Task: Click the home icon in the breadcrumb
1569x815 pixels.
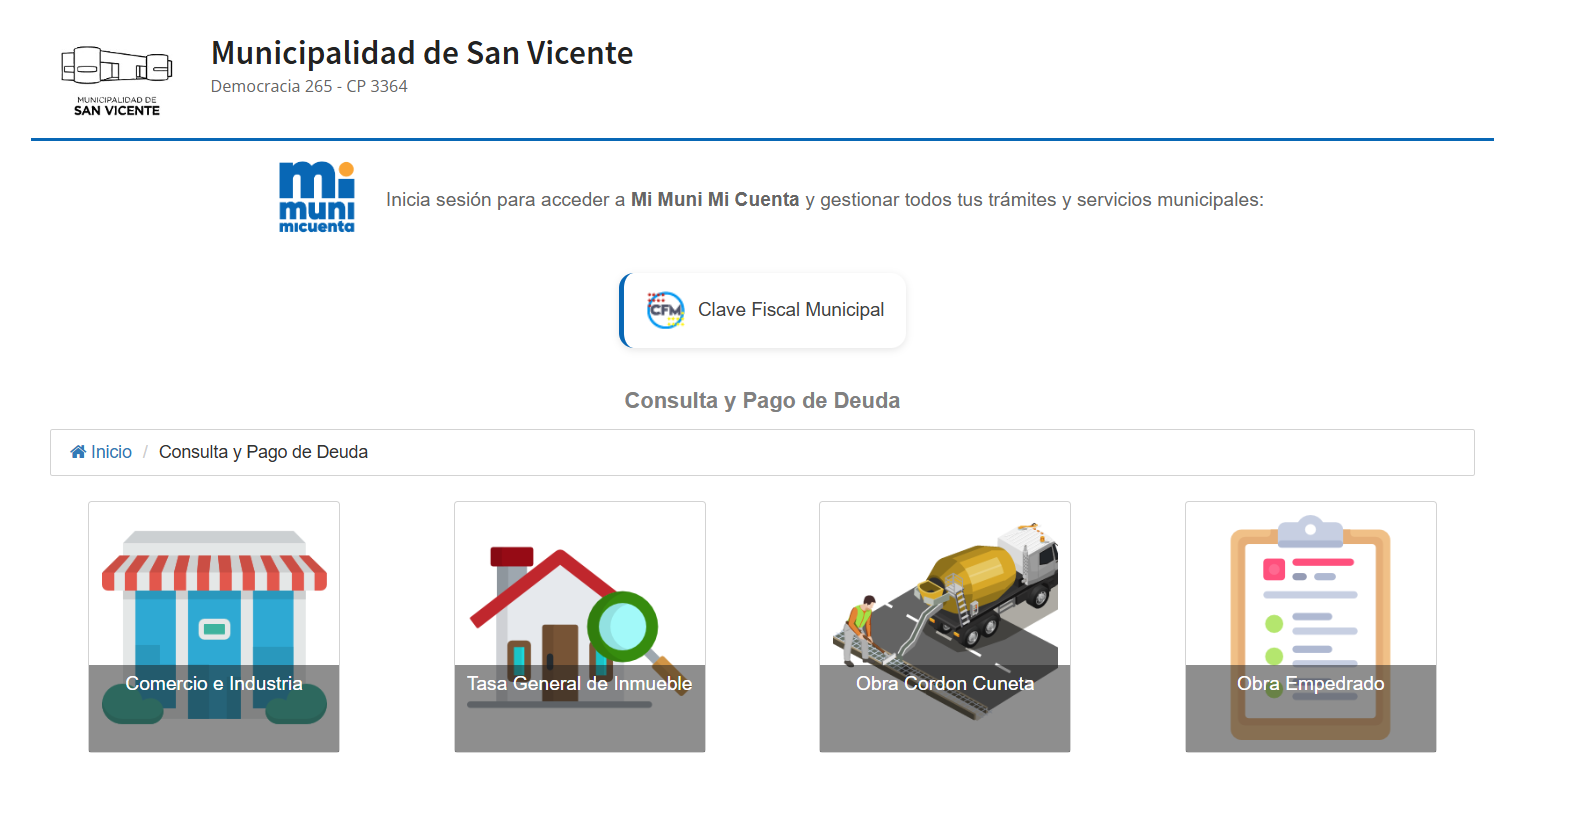Action: (x=78, y=452)
